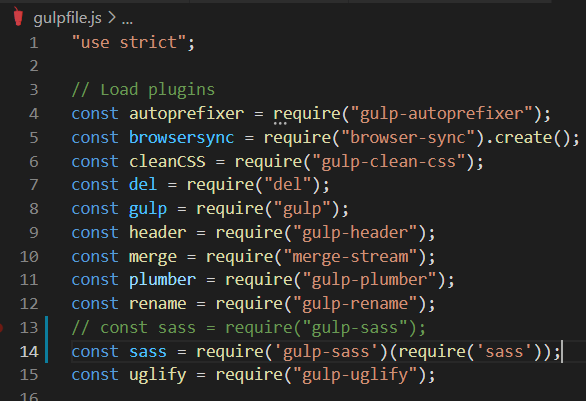This screenshot has height=401, width=586.
Task: Click "merge-stream" string
Action: [350, 257]
